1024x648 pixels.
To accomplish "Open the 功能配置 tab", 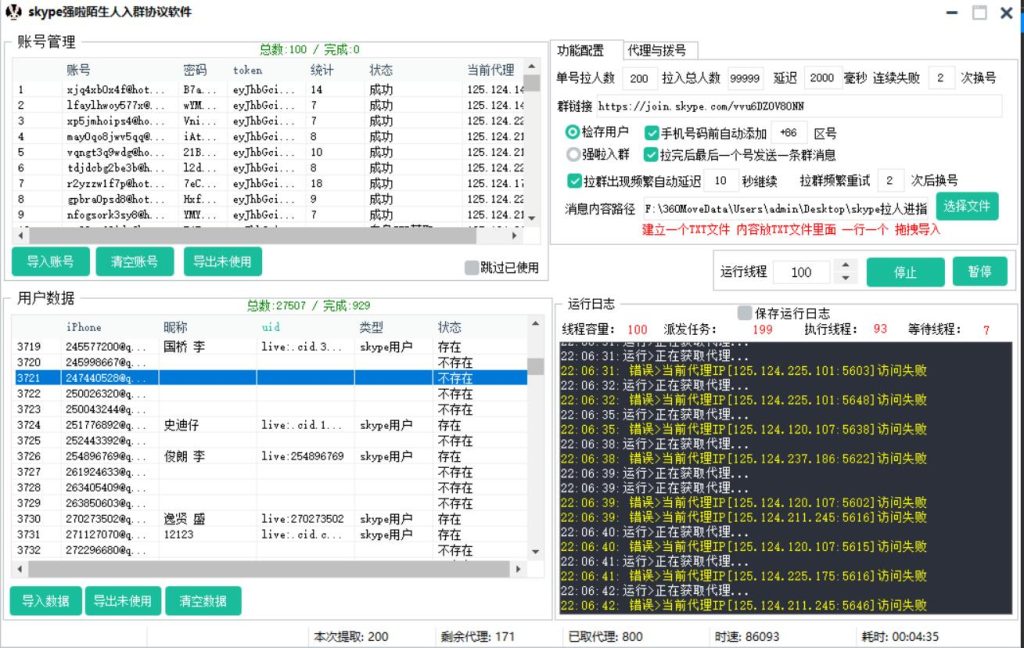I will point(581,50).
